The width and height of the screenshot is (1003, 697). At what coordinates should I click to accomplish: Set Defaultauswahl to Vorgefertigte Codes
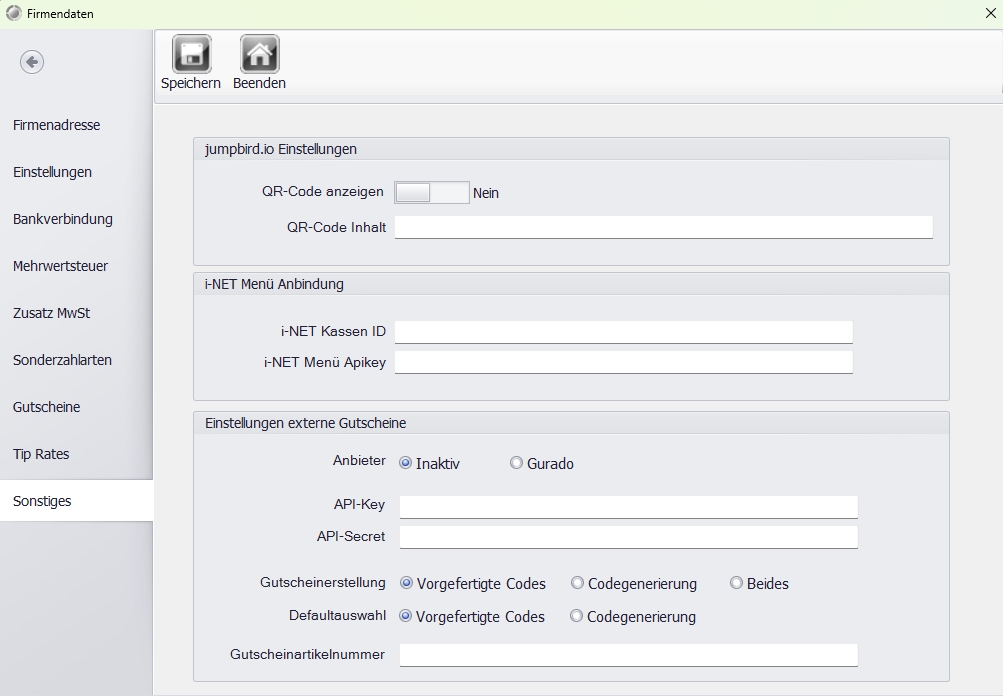pyautogui.click(x=406, y=616)
